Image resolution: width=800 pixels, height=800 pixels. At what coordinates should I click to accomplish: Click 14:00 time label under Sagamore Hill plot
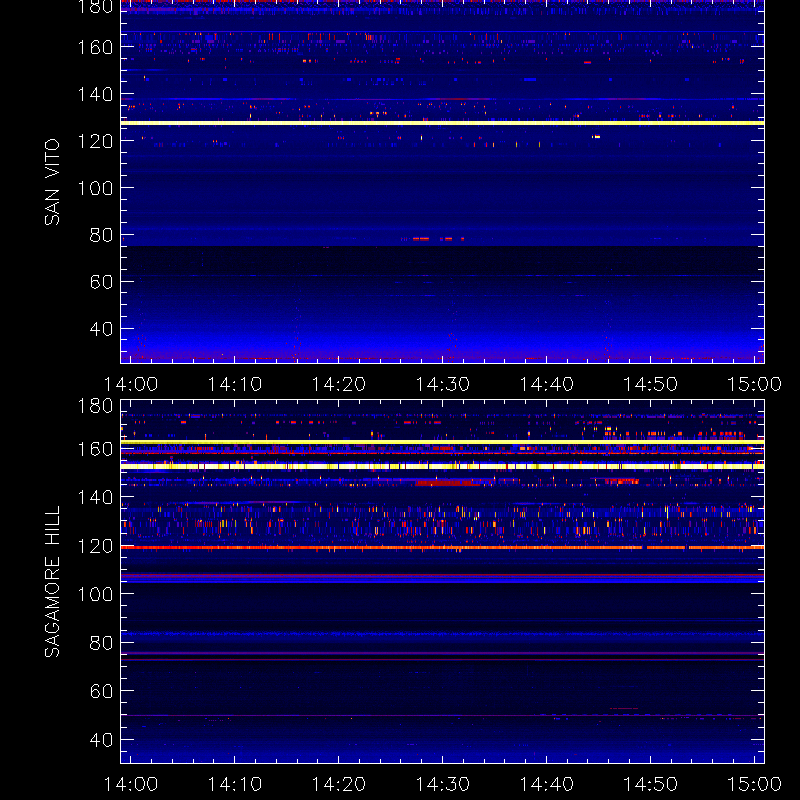131,784
